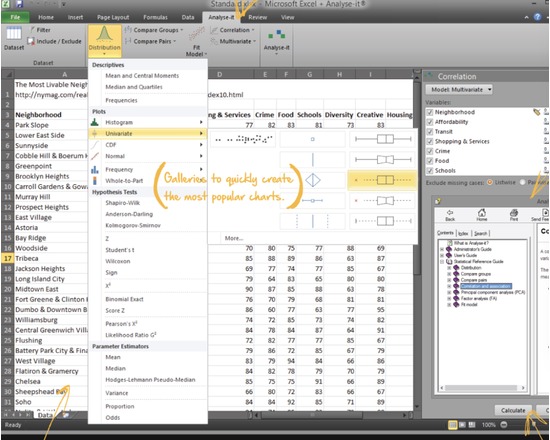
Task: Open the Distribution bell-curve button
Action: click(x=104, y=41)
